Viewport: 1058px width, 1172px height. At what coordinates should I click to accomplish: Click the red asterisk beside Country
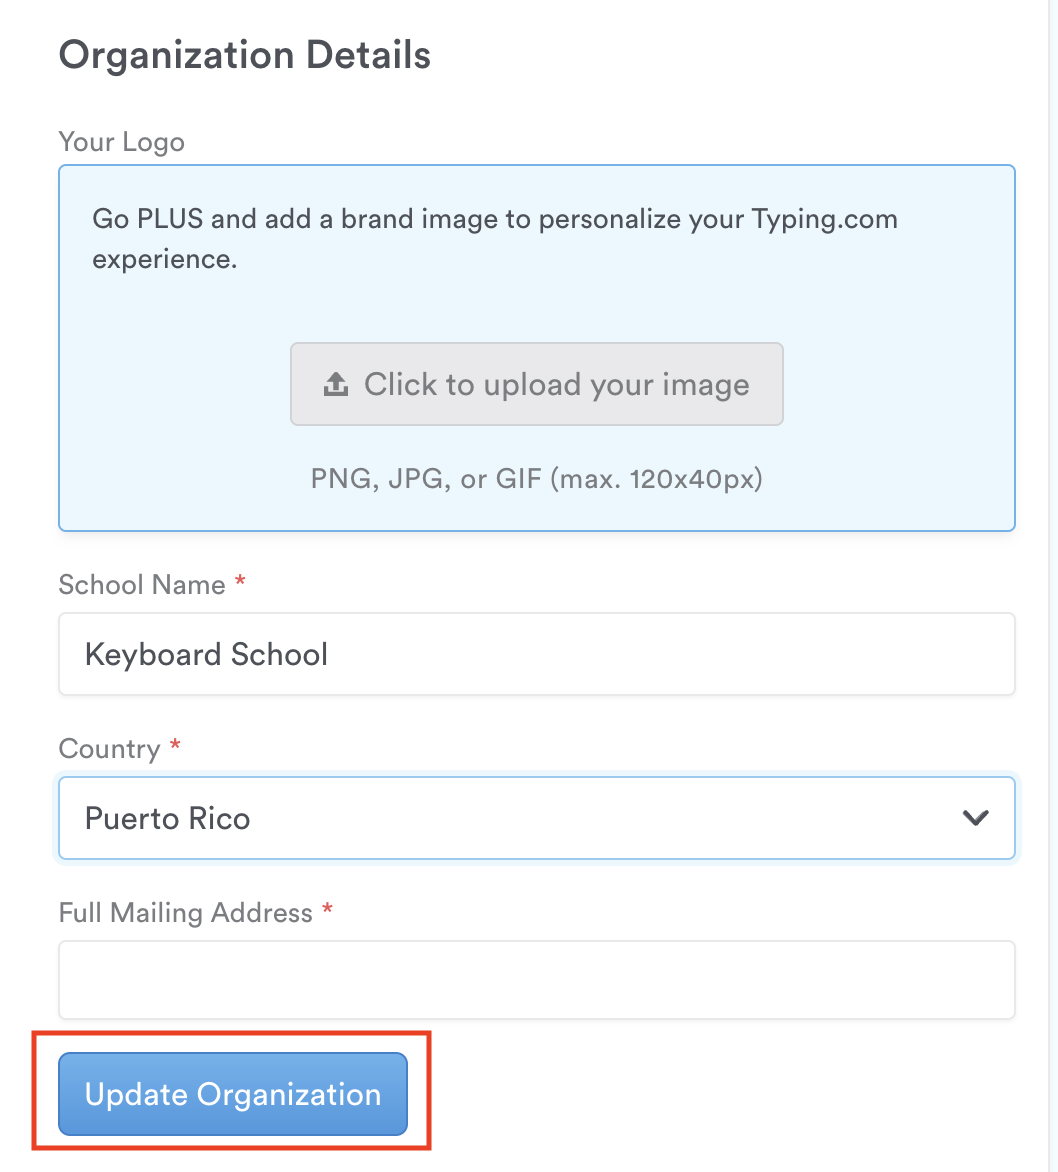point(175,746)
